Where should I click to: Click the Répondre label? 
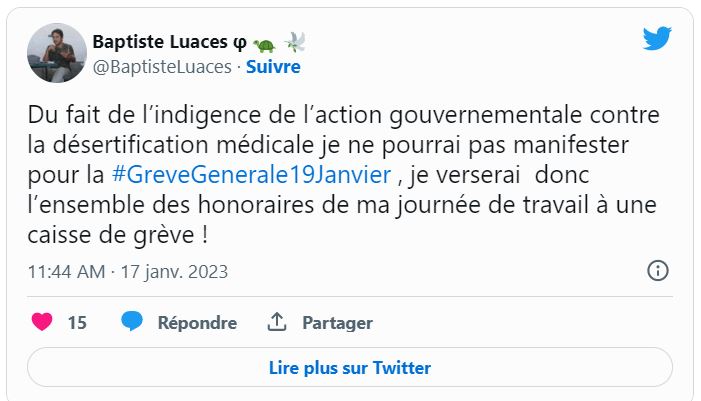point(197,322)
